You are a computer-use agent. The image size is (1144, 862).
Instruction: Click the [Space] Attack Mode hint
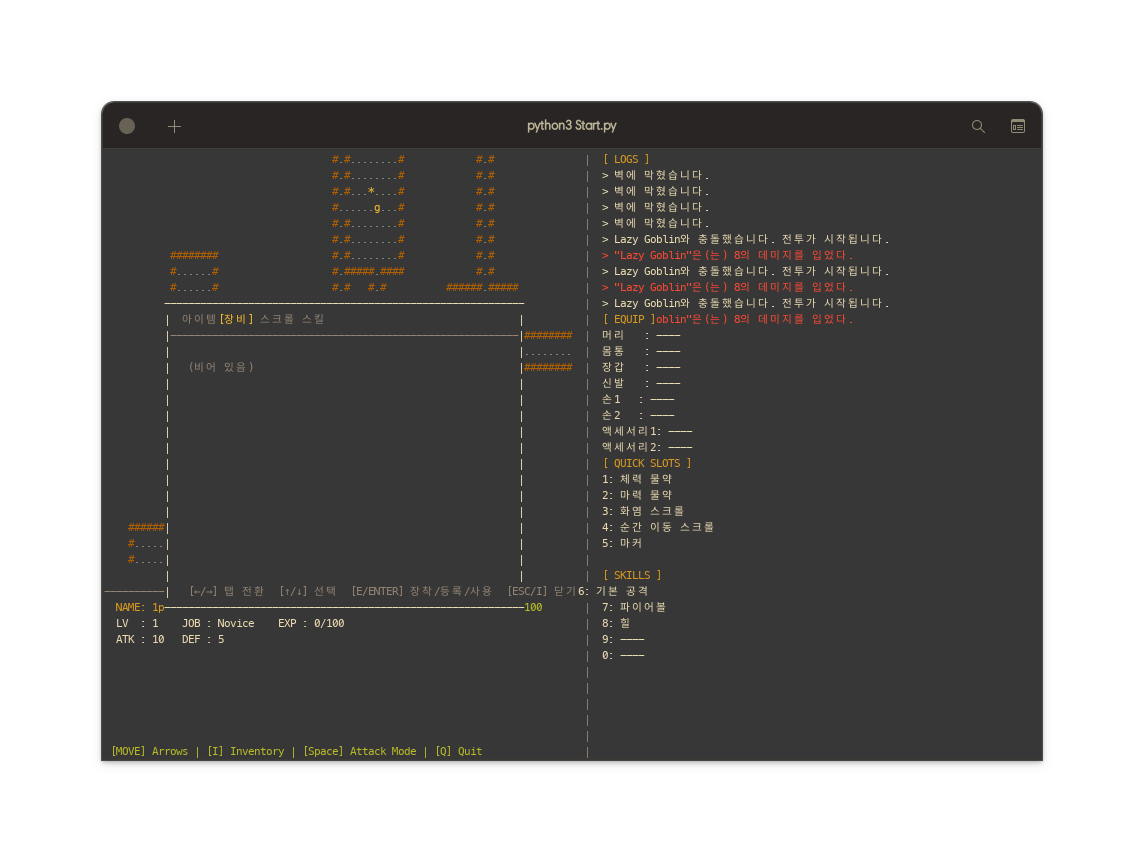(x=359, y=751)
